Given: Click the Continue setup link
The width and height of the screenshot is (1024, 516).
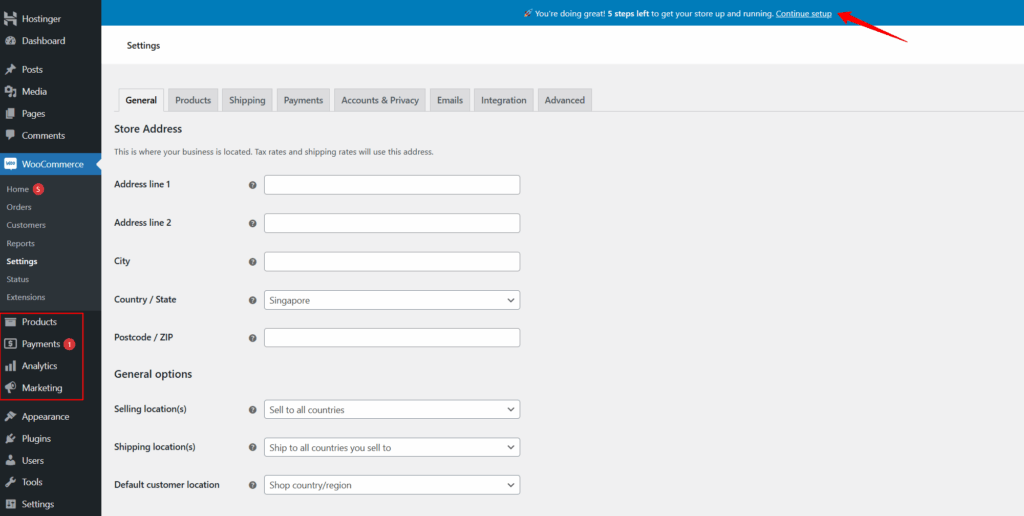Looking at the screenshot, I should click(x=803, y=13).
